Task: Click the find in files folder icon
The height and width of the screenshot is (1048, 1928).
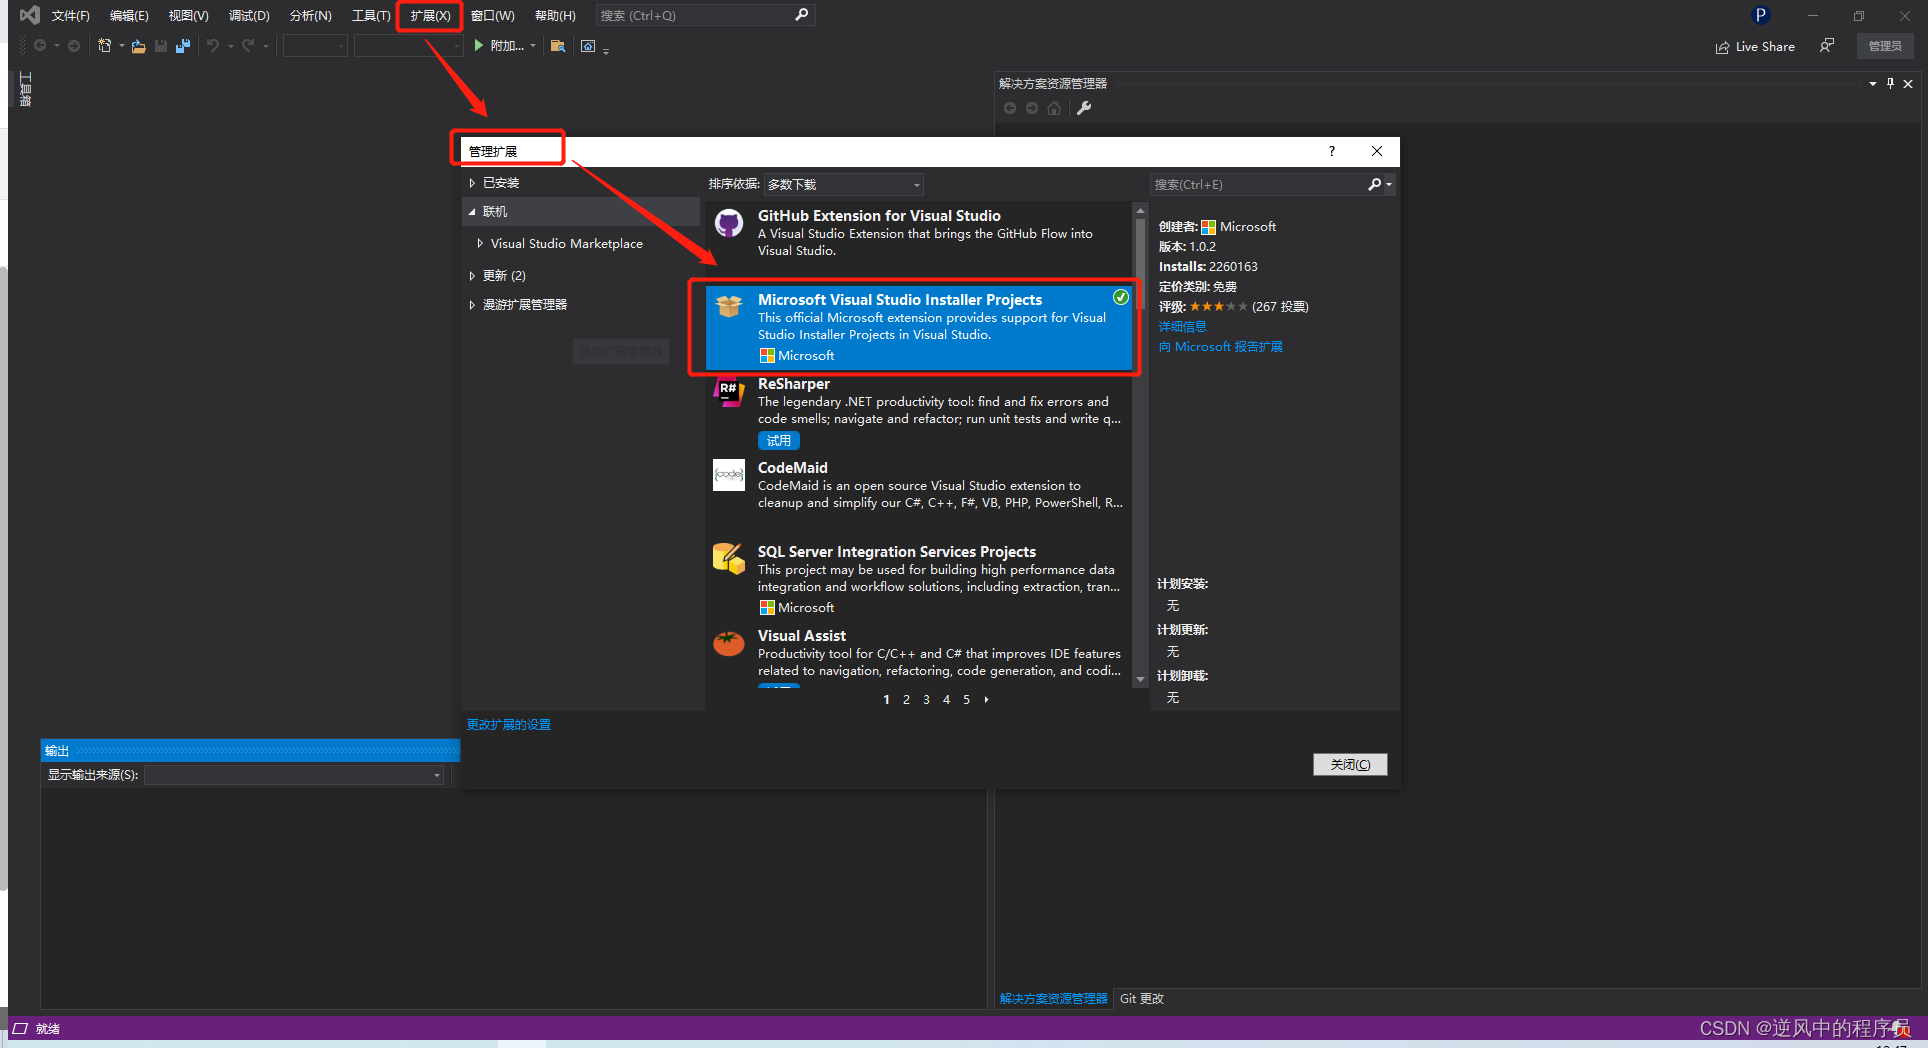Action: [558, 46]
